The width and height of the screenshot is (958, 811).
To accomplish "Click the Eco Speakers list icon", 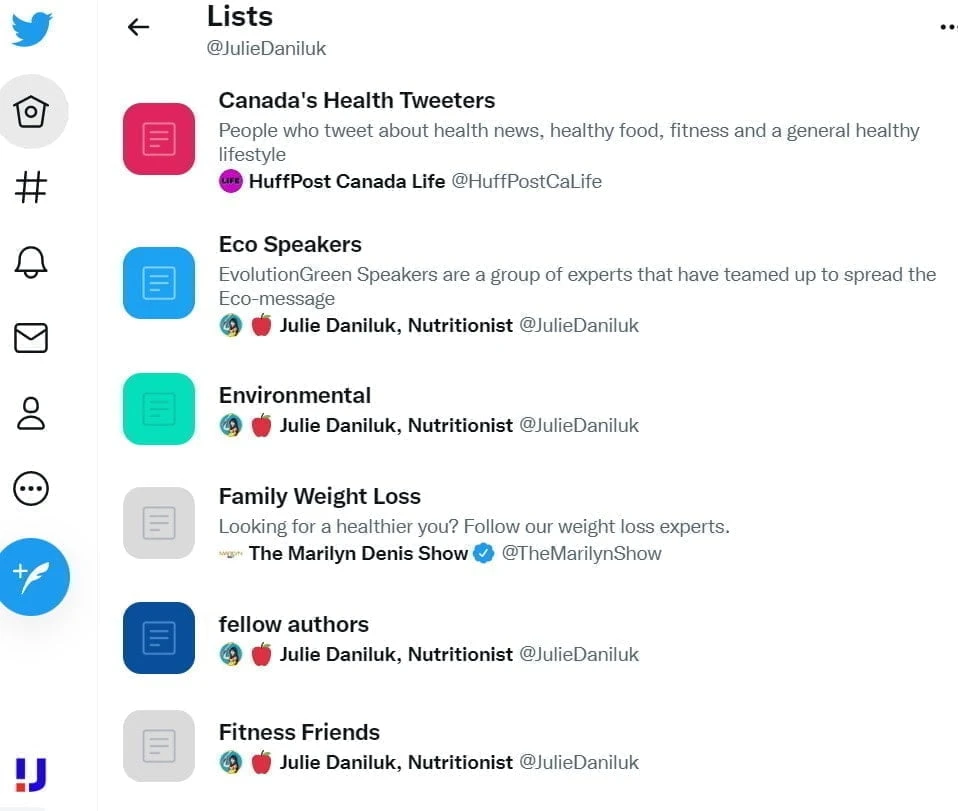I will click(x=158, y=283).
